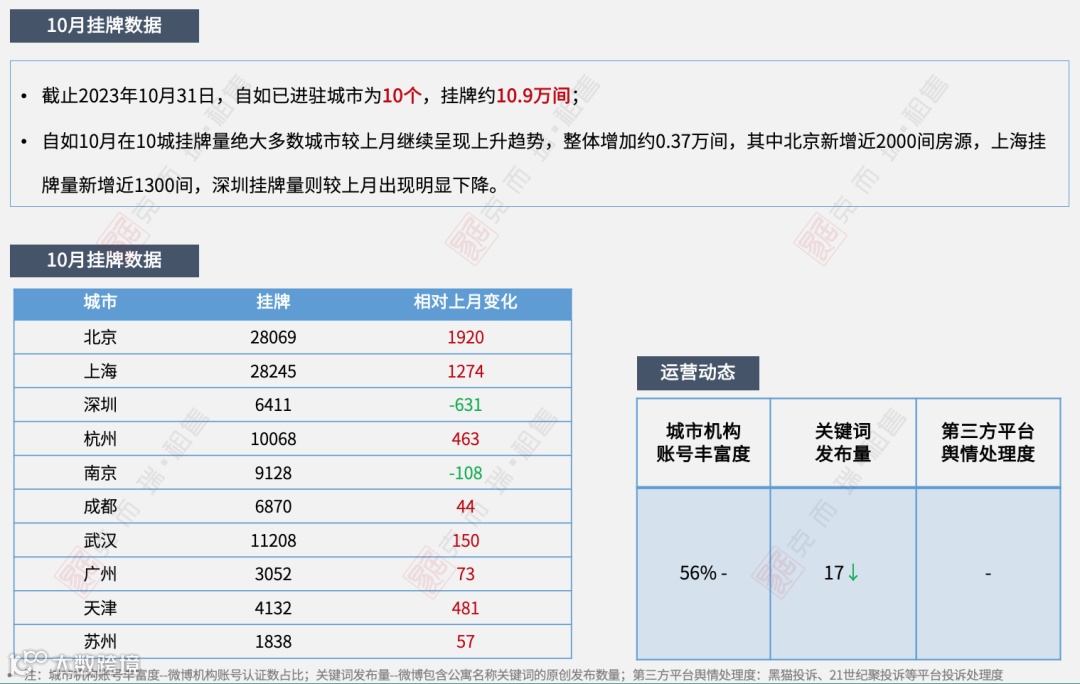Screen dimensions: 1080x684
Task: Select listing value 6411
Action: tap(273, 404)
